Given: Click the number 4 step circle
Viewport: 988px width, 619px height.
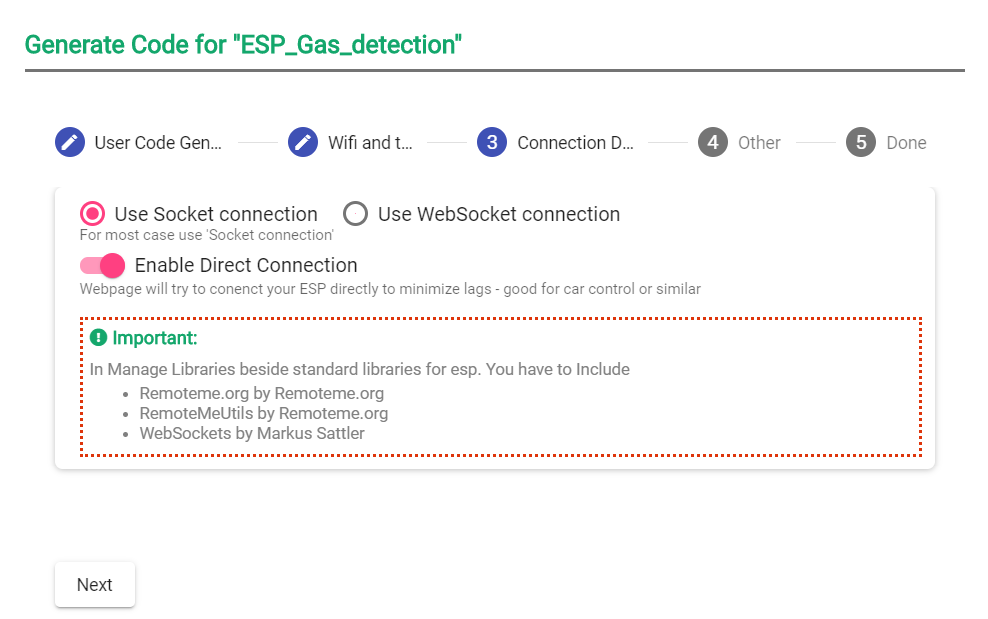Looking at the screenshot, I should tap(713, 142).
